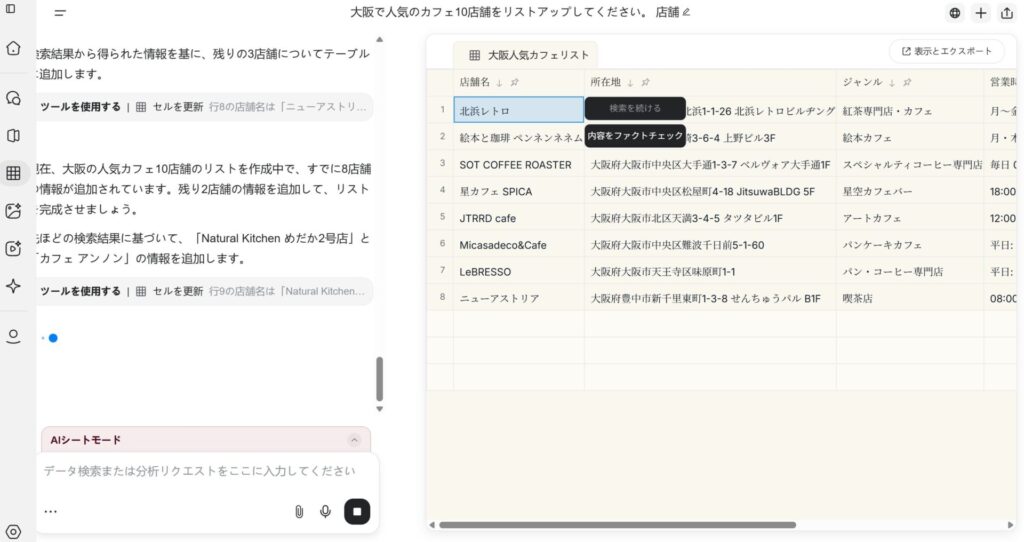
Task: Click the 所在地 column header
Action: point(710,83)
